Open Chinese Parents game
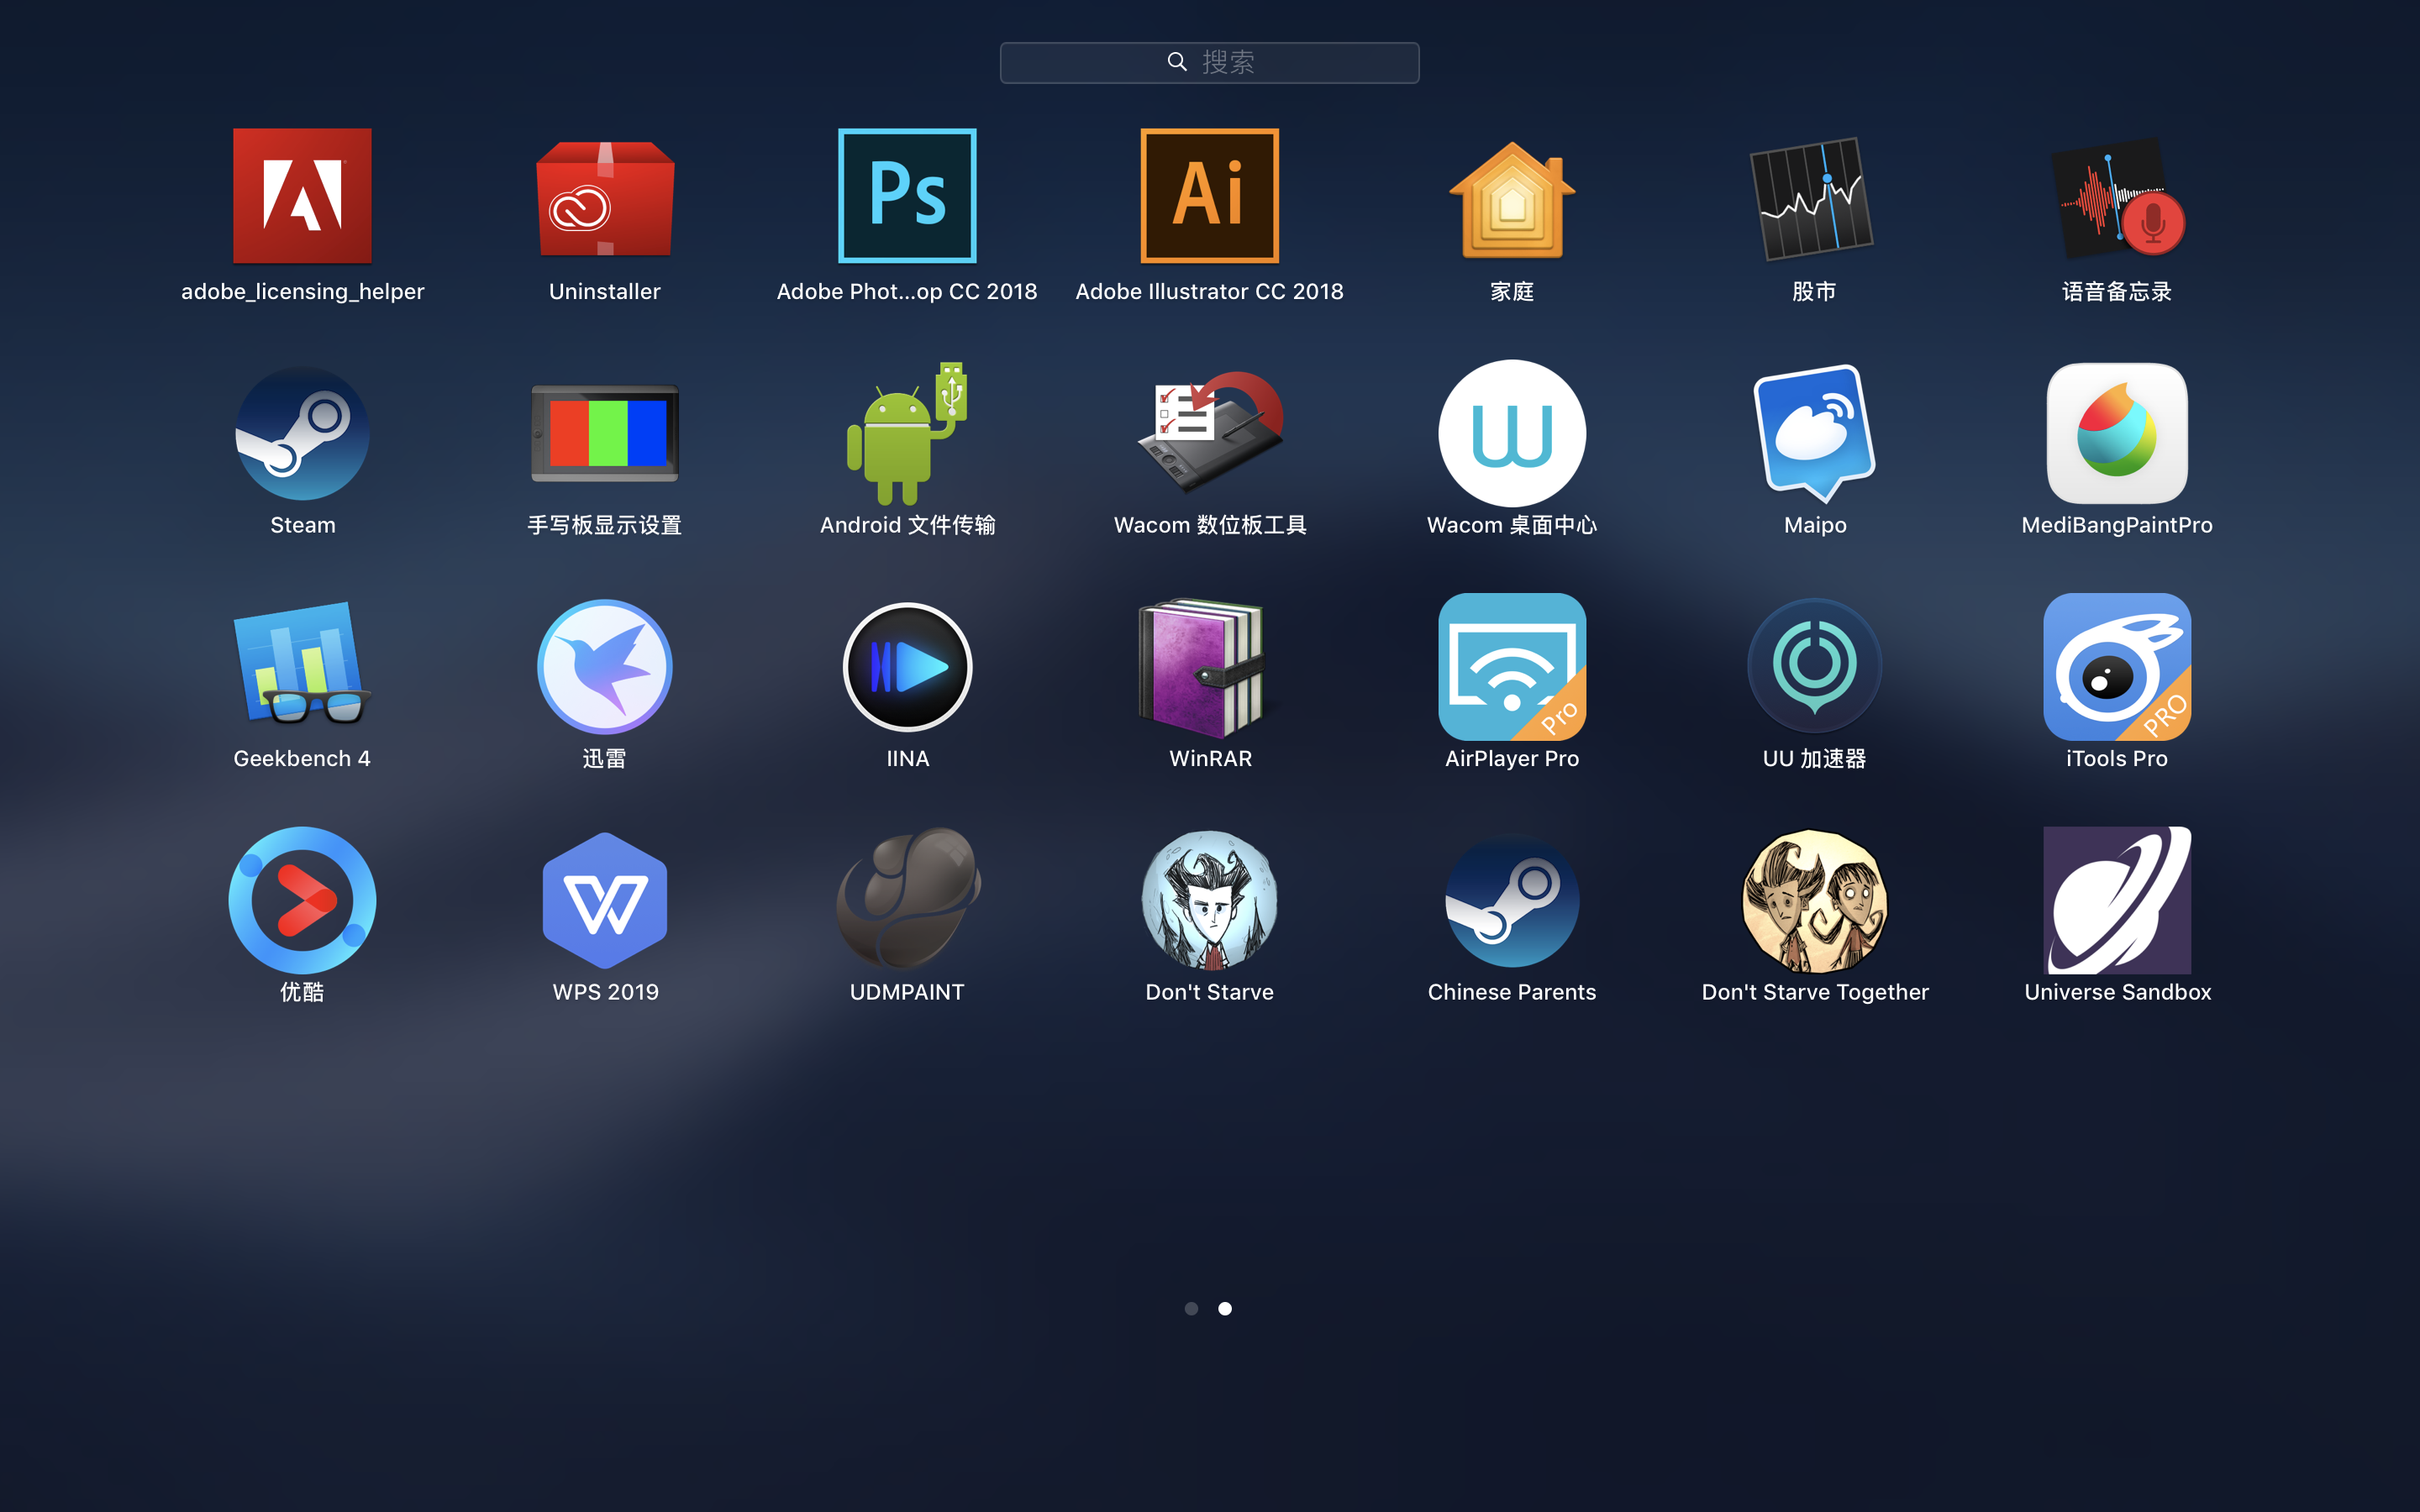 [1512, 900]
